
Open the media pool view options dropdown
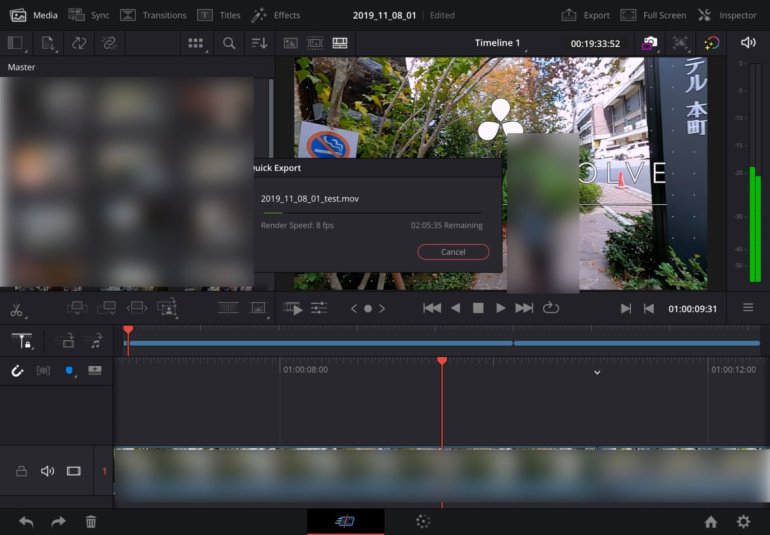pos(196,43)
